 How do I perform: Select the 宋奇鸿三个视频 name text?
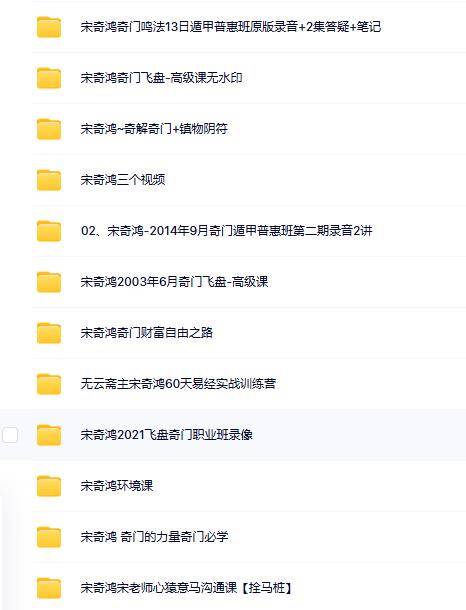click(x=123, y=180)
